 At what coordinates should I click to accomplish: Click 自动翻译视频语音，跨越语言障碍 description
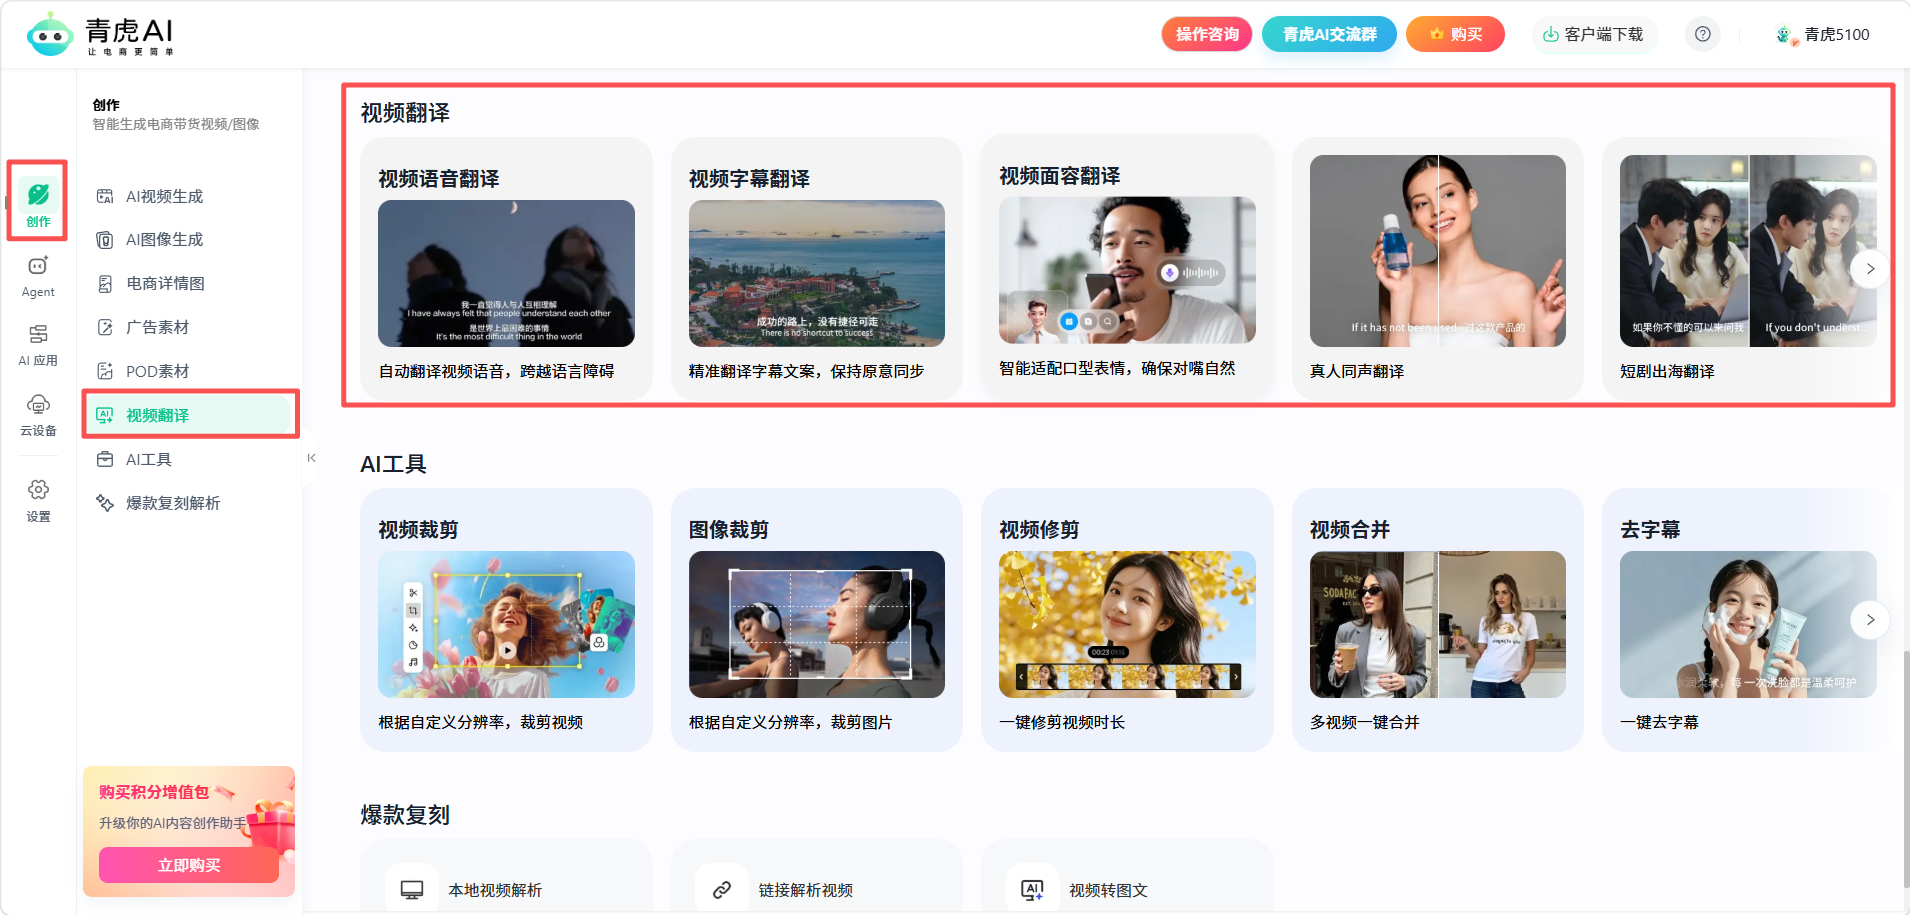pyautogui.click(x=496, y=371)
